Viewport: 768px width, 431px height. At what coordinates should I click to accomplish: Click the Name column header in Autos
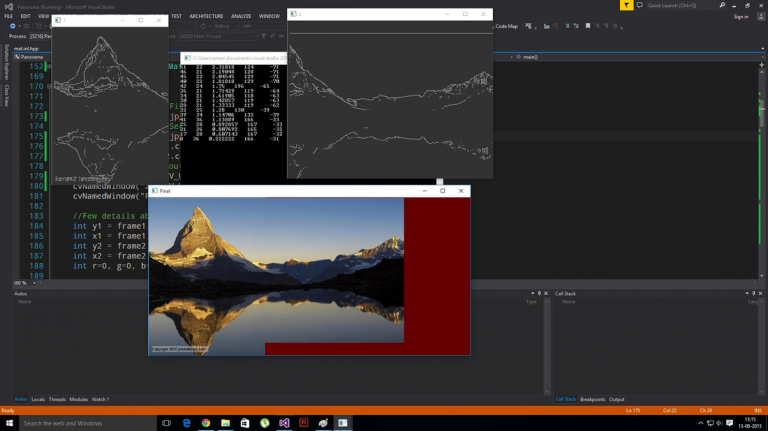[24, 302]
